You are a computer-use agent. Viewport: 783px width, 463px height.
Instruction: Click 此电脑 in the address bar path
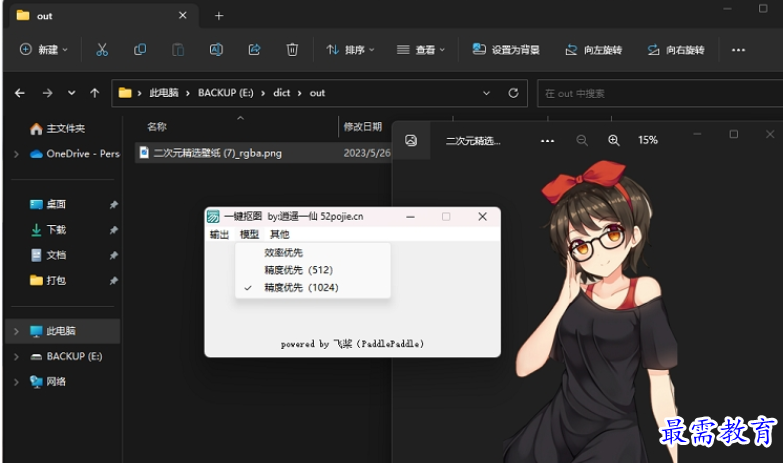pyautogui.click(x=164, y=93)
